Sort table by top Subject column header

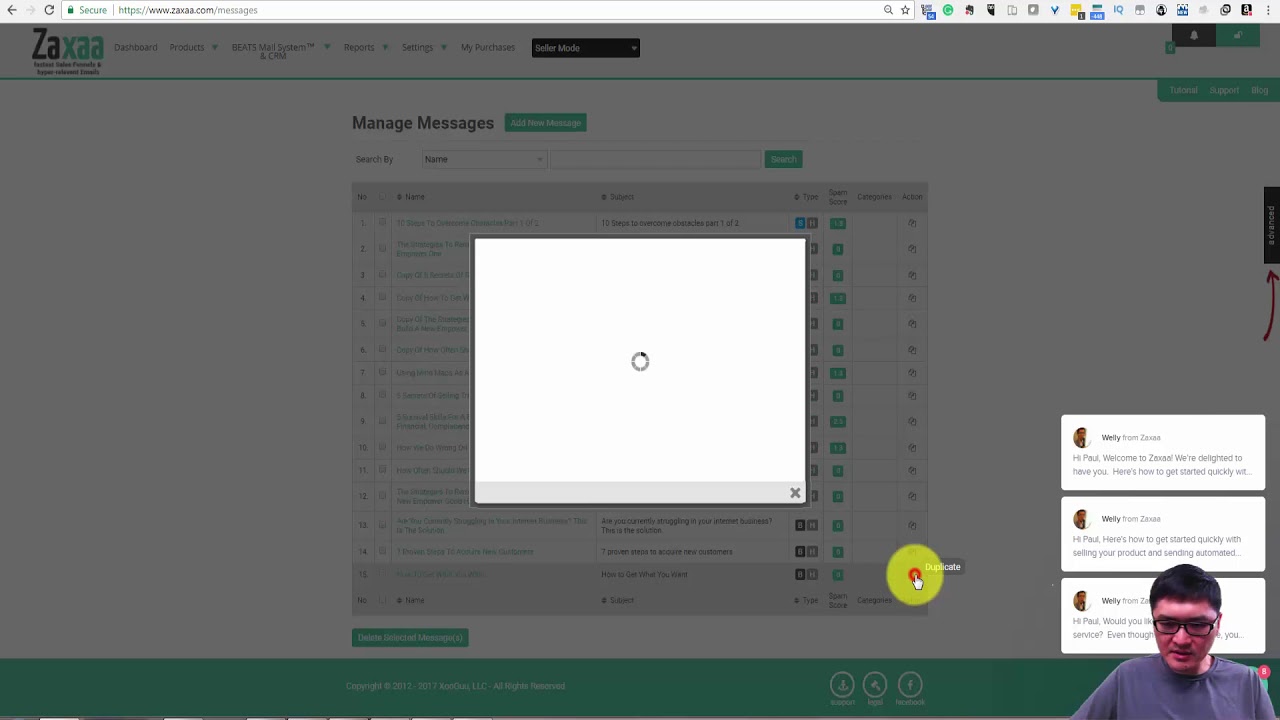click(x=618, y=197)
